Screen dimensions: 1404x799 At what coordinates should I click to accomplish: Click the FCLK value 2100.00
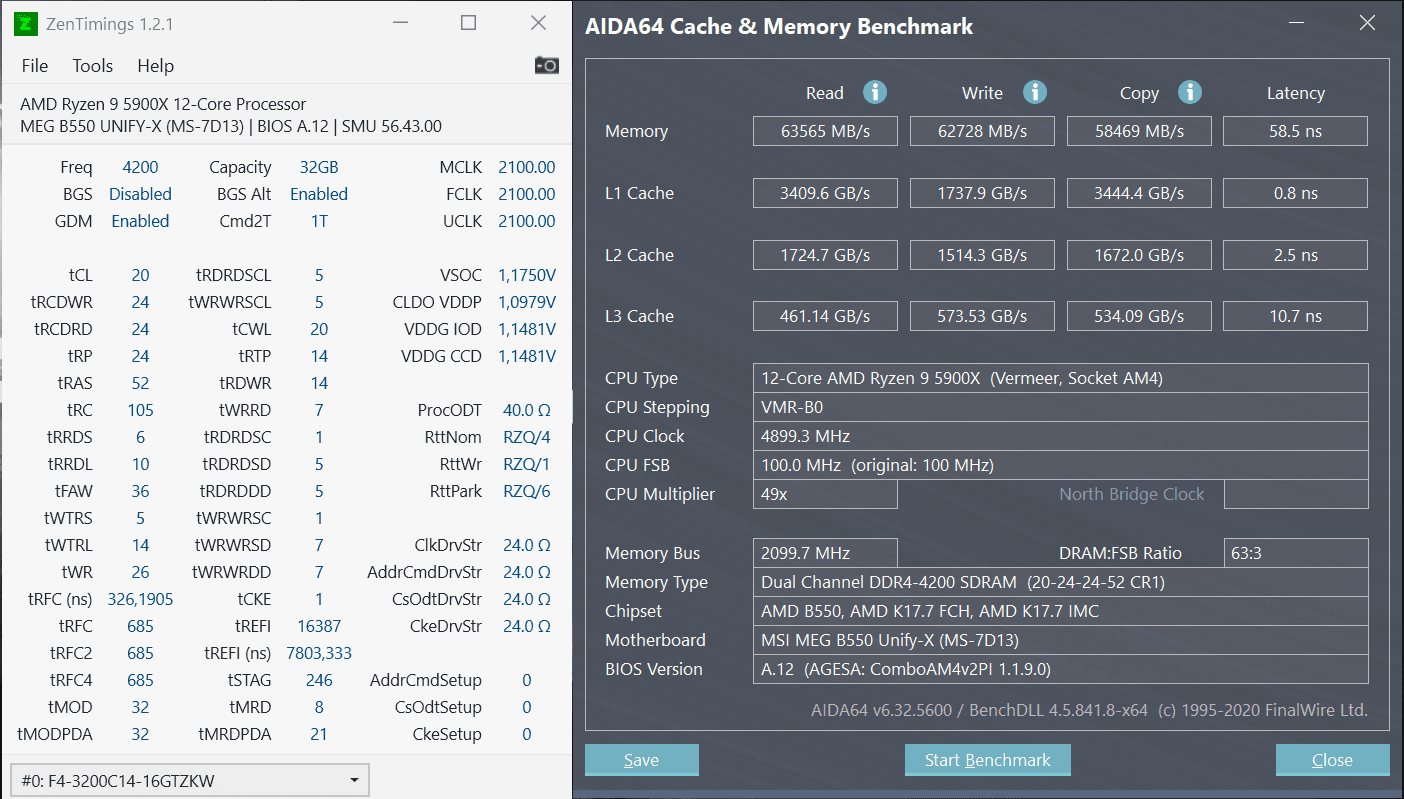tap(527, 194)
